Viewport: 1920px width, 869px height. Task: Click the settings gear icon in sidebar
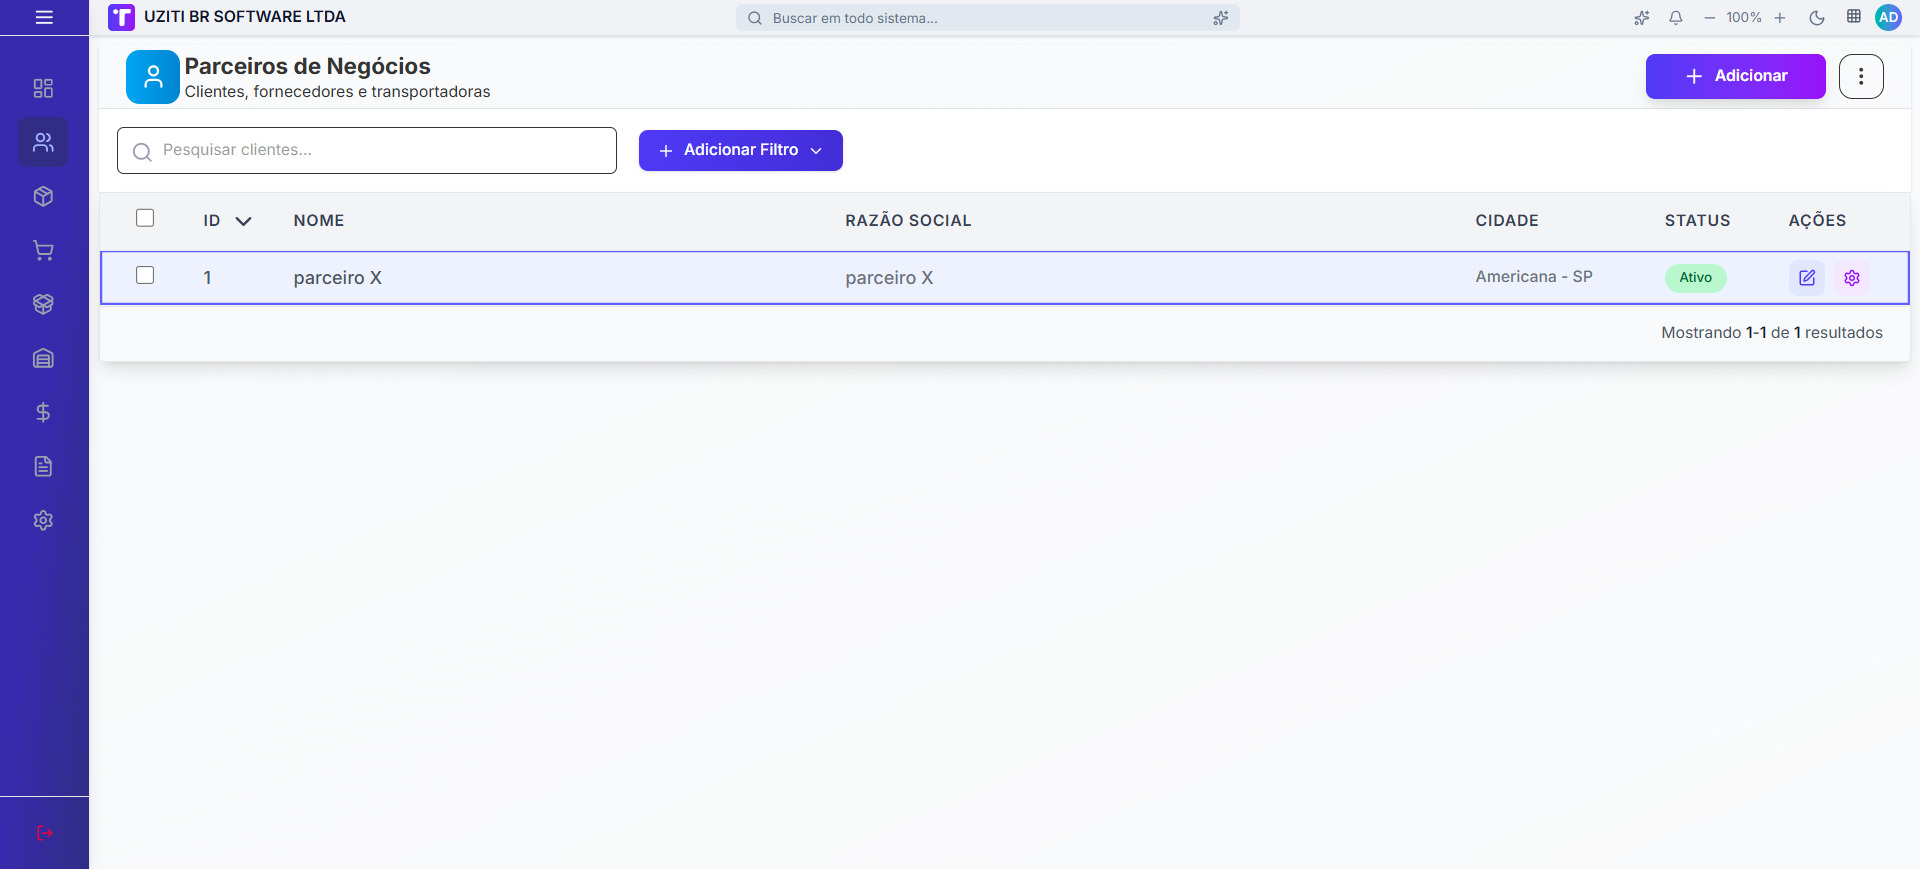tap(43, 521)
